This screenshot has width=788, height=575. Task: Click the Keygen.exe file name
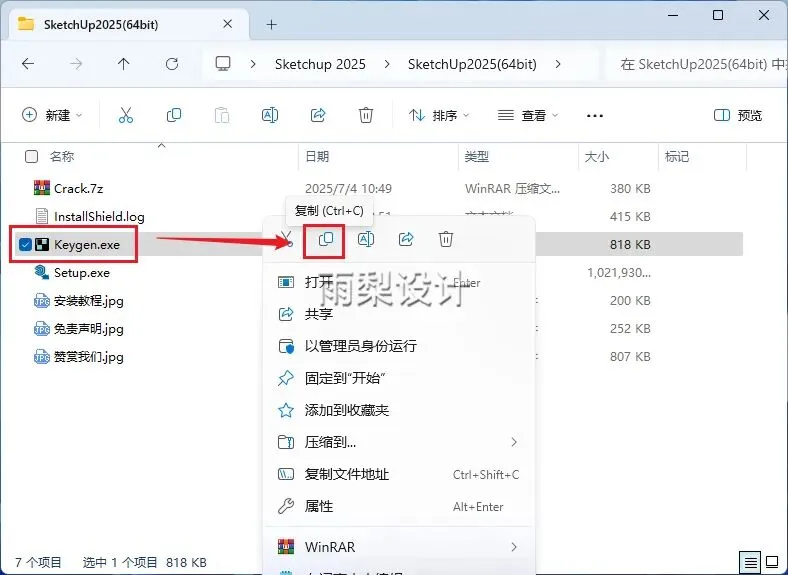pyautogui.click(x=87, y=245)
